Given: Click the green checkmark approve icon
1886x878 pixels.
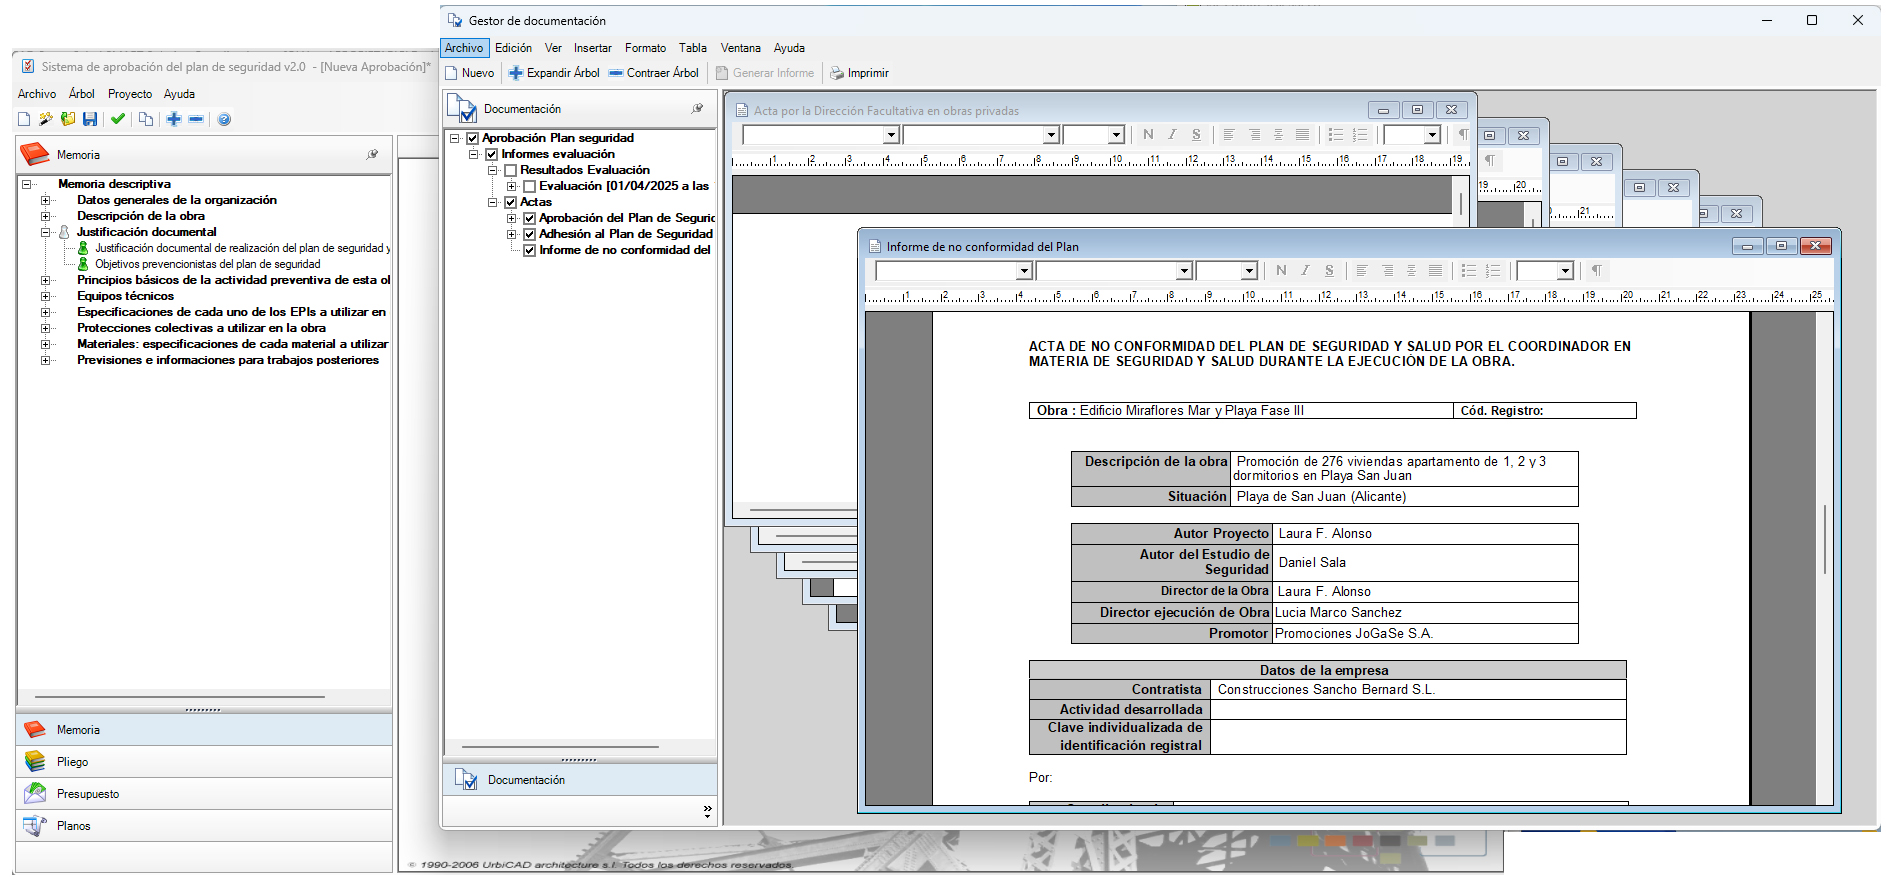Looking at the screenshot, I should tap(118, 119).
